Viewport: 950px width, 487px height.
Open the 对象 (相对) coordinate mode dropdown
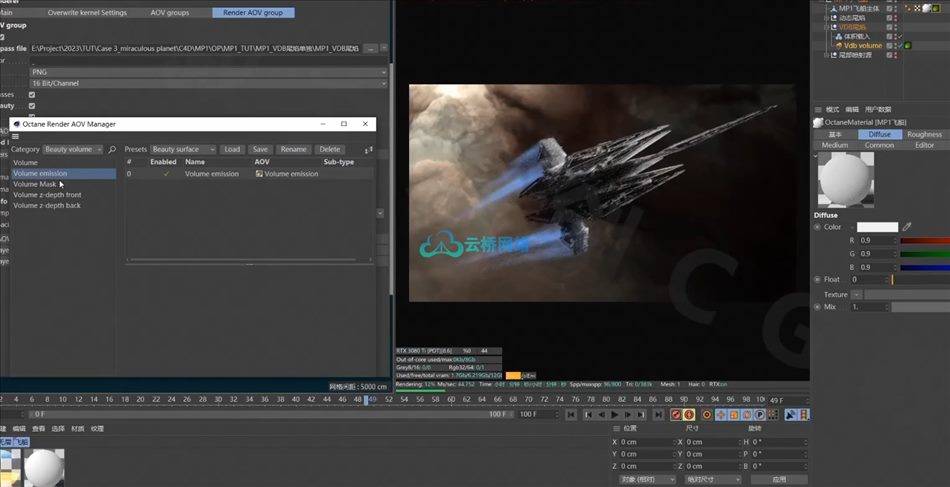[x=647, y=479]
